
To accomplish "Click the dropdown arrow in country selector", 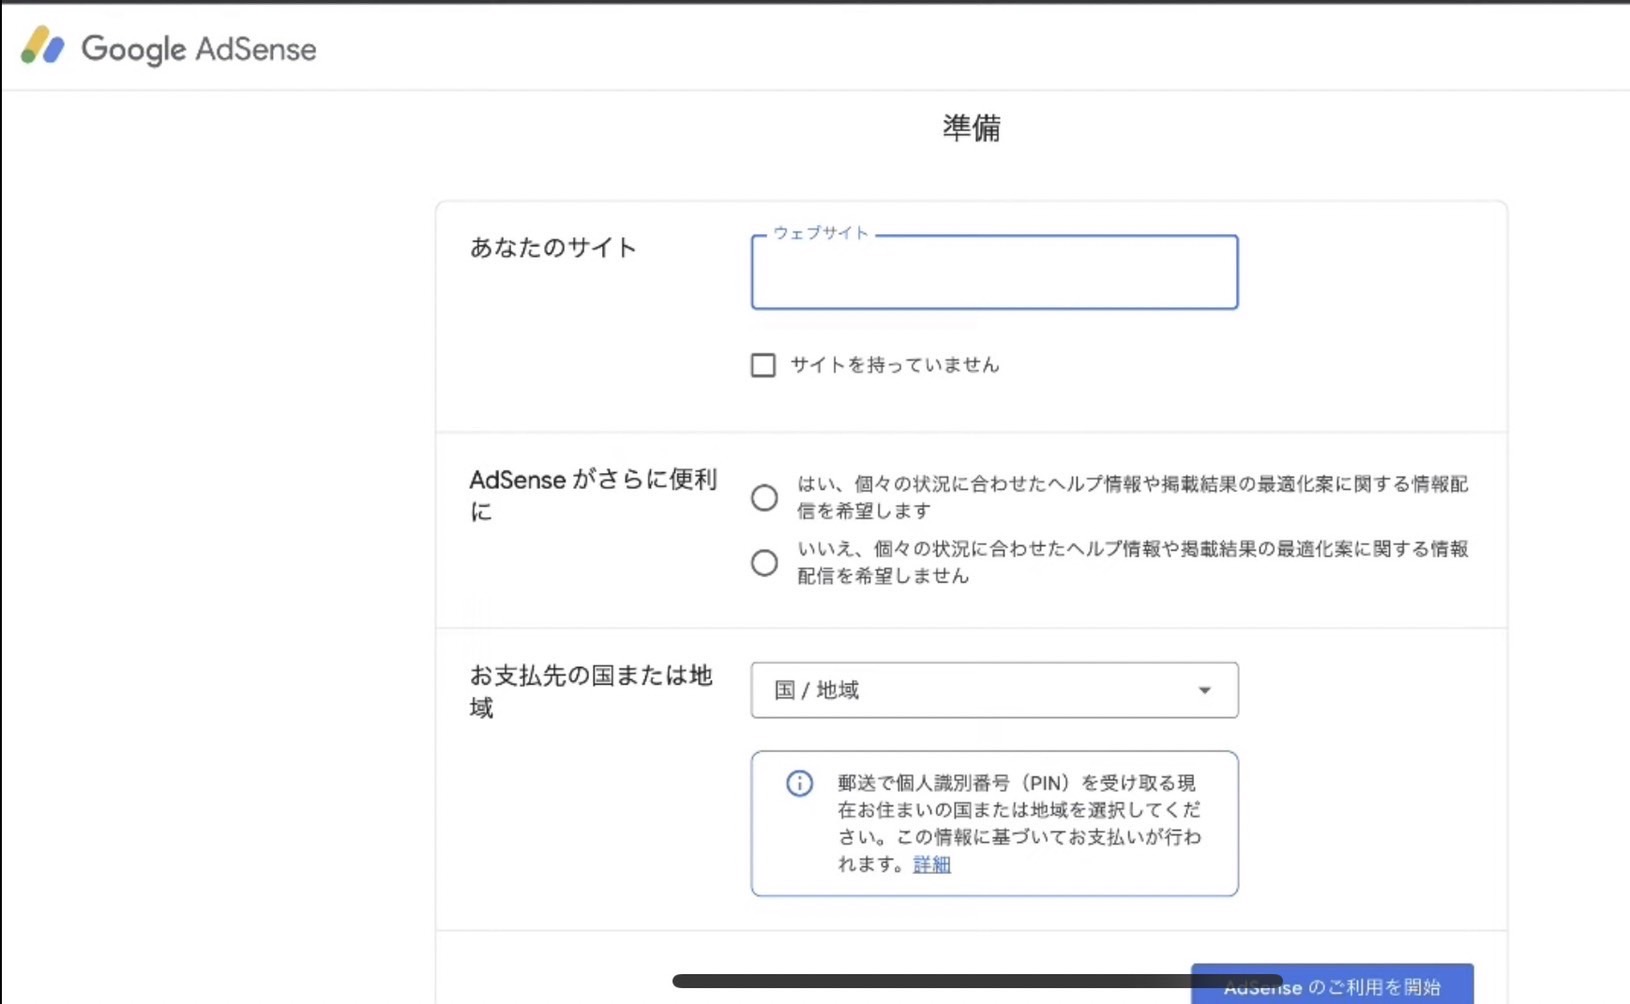I will coord(1204,690).
